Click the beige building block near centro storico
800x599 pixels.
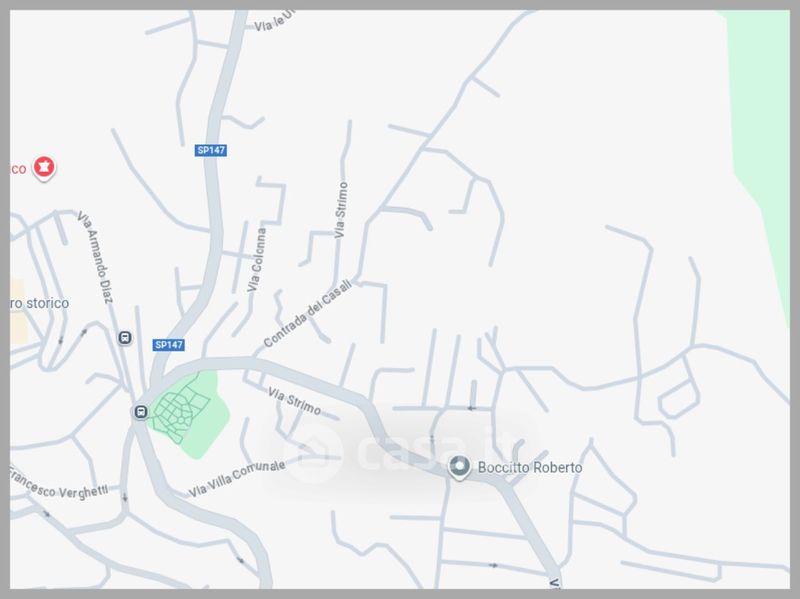[17, 311]
